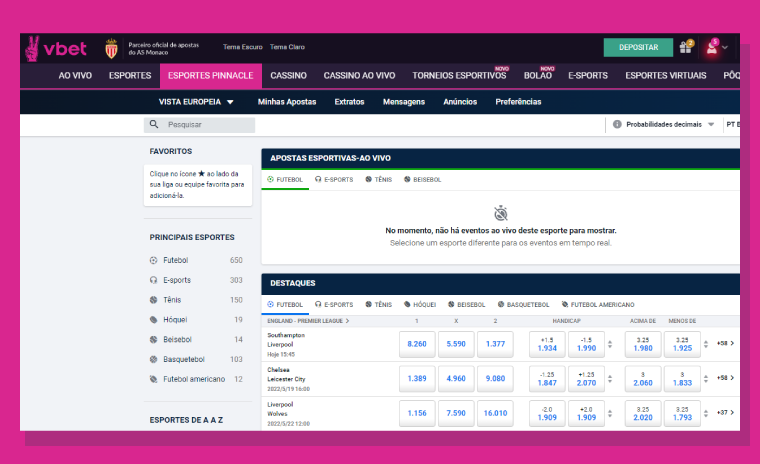760x464 pixels.
Task: Select over 3 at 2.060
Action: (x=643, y=379)
